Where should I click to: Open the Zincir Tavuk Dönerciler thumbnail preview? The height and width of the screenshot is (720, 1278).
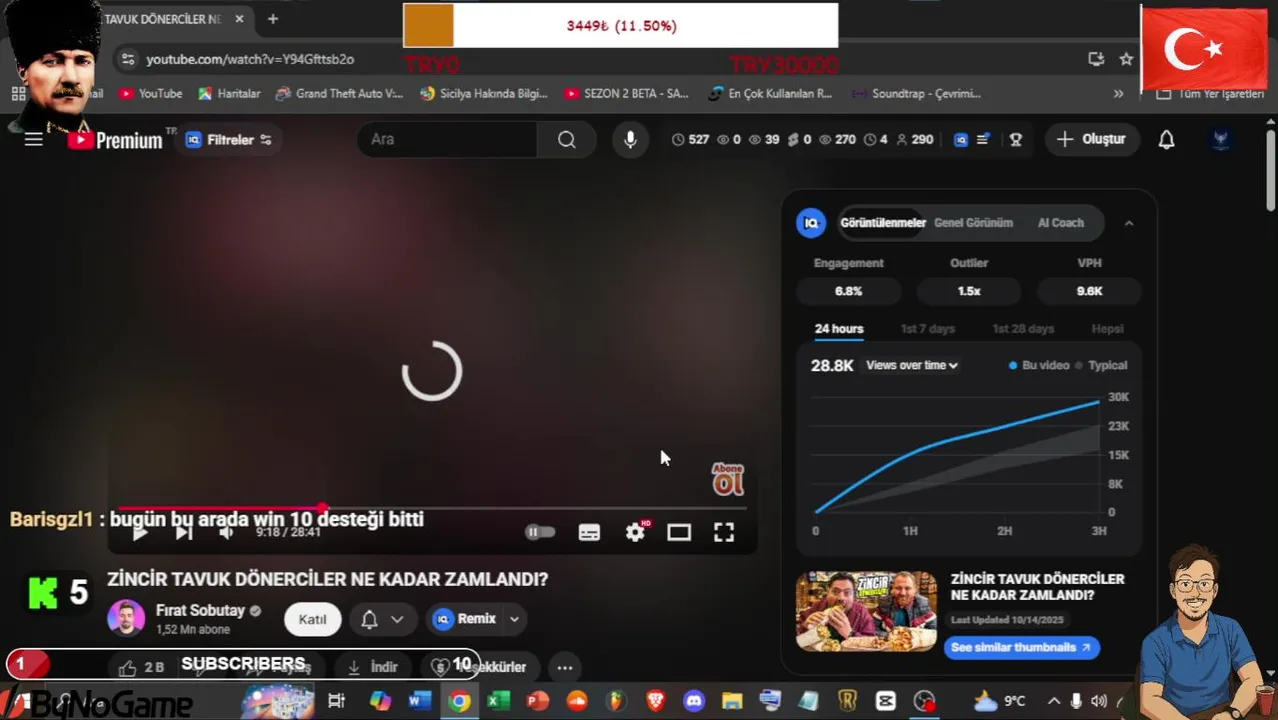tap(866, 612)
